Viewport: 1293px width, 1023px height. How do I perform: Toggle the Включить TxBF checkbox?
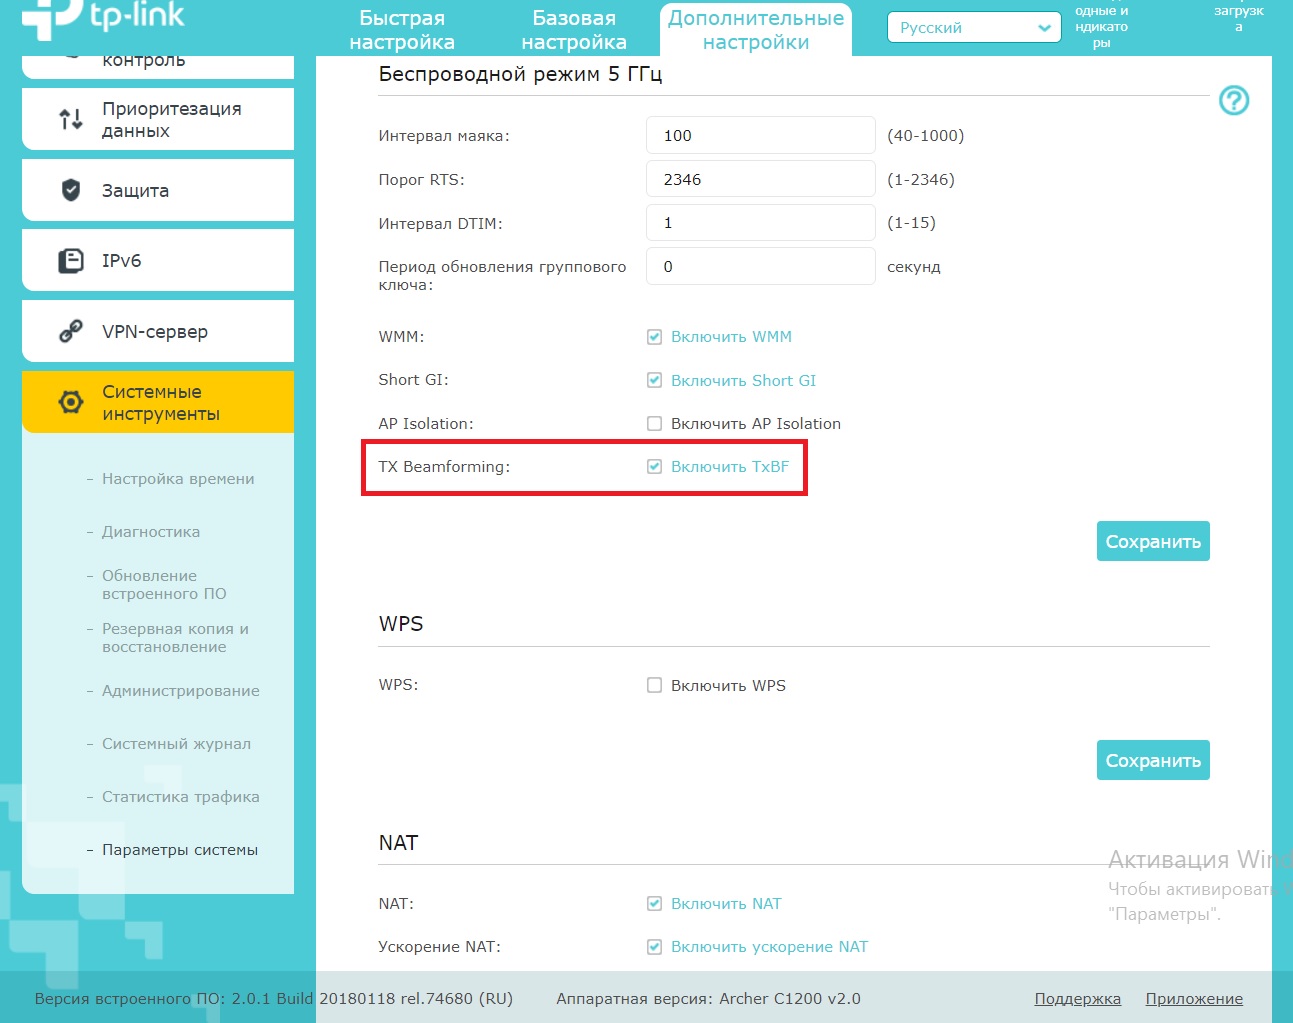(x=654, y=466)
